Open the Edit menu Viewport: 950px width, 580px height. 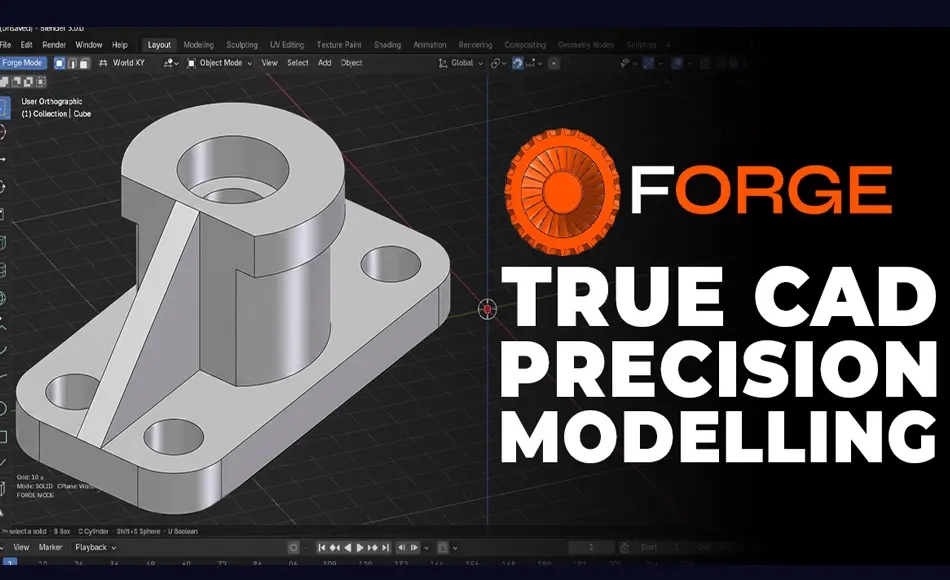click(27, 45)
